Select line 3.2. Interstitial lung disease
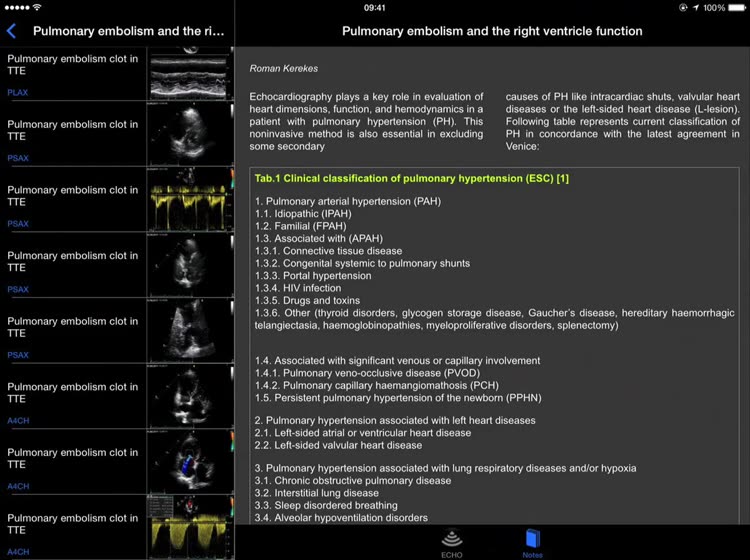This screenshot has width=750, height=560. [317, 493]
